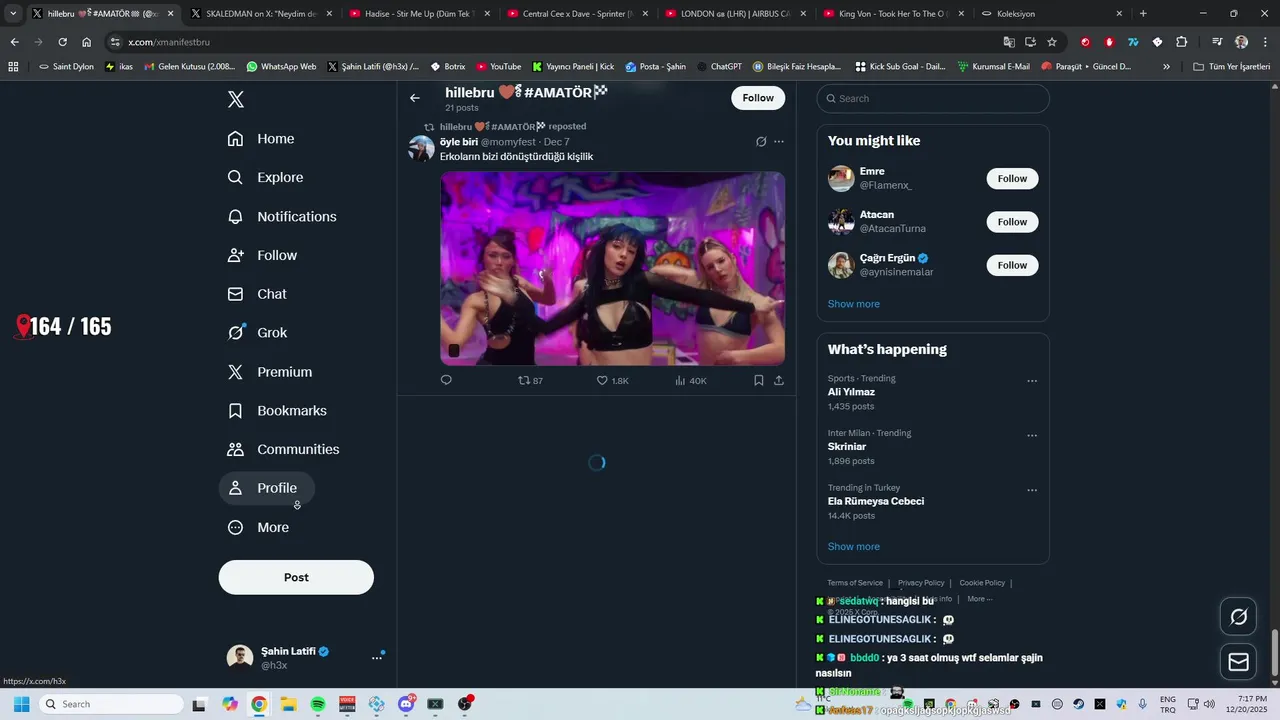Open Terms of Service link
The image size is (1280, 720).
[855, 583]
